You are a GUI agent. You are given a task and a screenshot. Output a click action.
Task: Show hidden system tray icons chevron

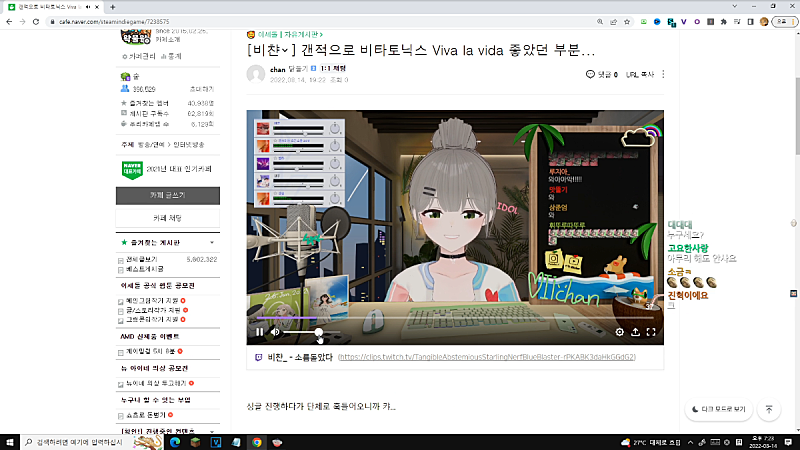690,442
